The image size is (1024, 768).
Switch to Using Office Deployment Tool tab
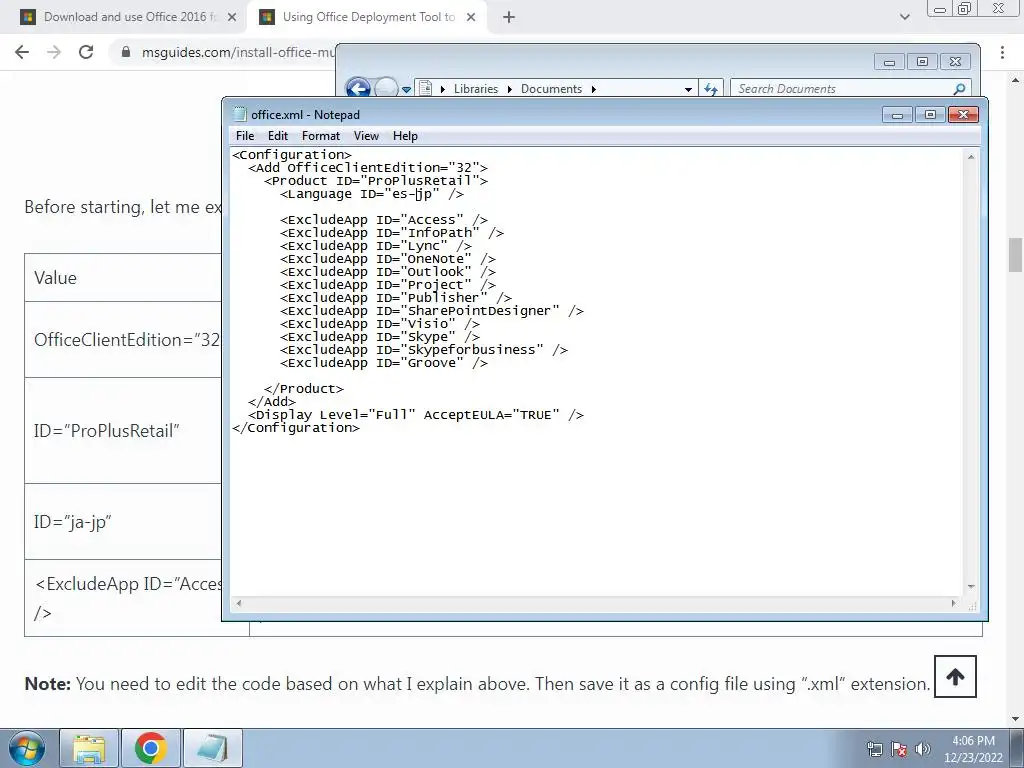[x=367, y=17]
